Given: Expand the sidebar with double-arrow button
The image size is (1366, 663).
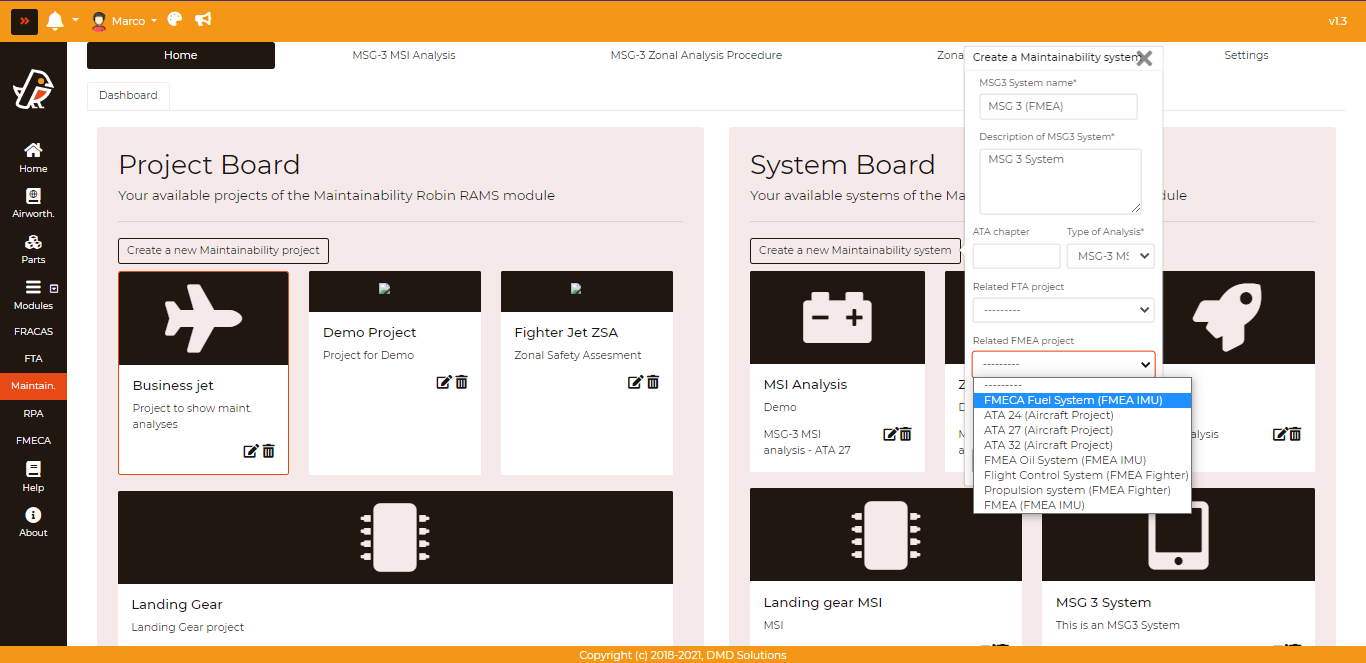Looking at the screenshot, I should coord(25,21).
